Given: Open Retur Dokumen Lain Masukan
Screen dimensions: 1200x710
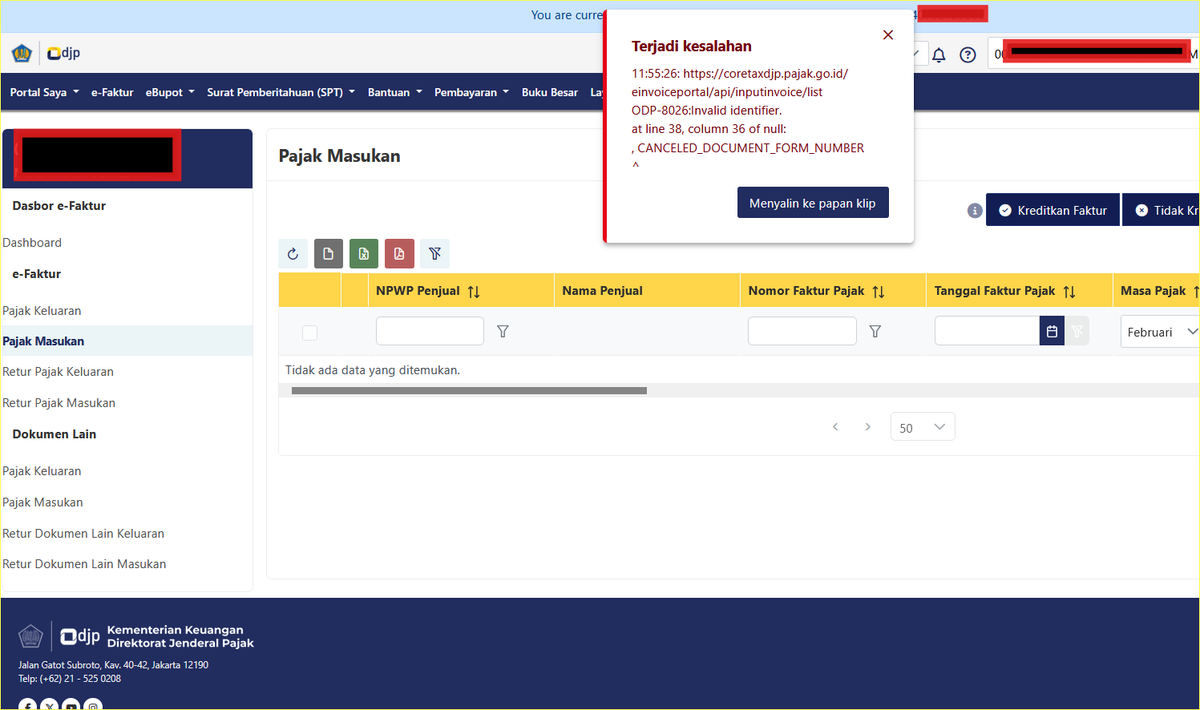Looking at the screenshot, I should (84, 564).
